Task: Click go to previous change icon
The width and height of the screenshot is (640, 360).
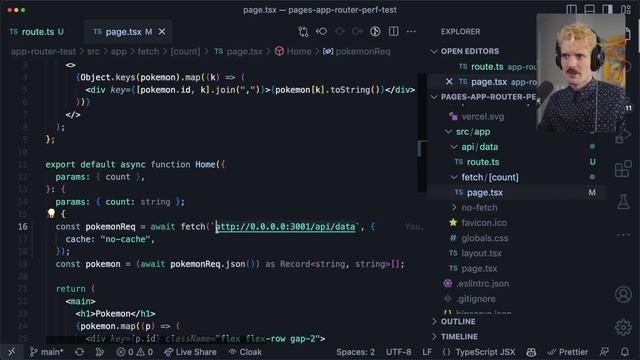Action: [322, 31]
